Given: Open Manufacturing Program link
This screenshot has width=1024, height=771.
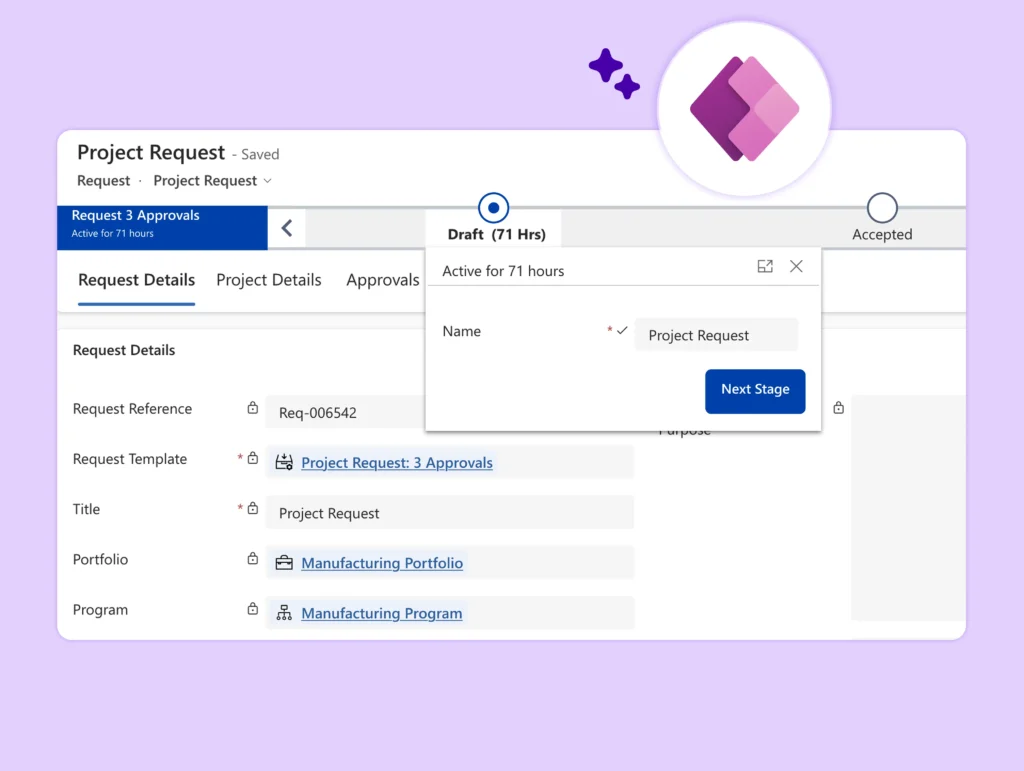Looking at the screenshot, I should (382, 613).
